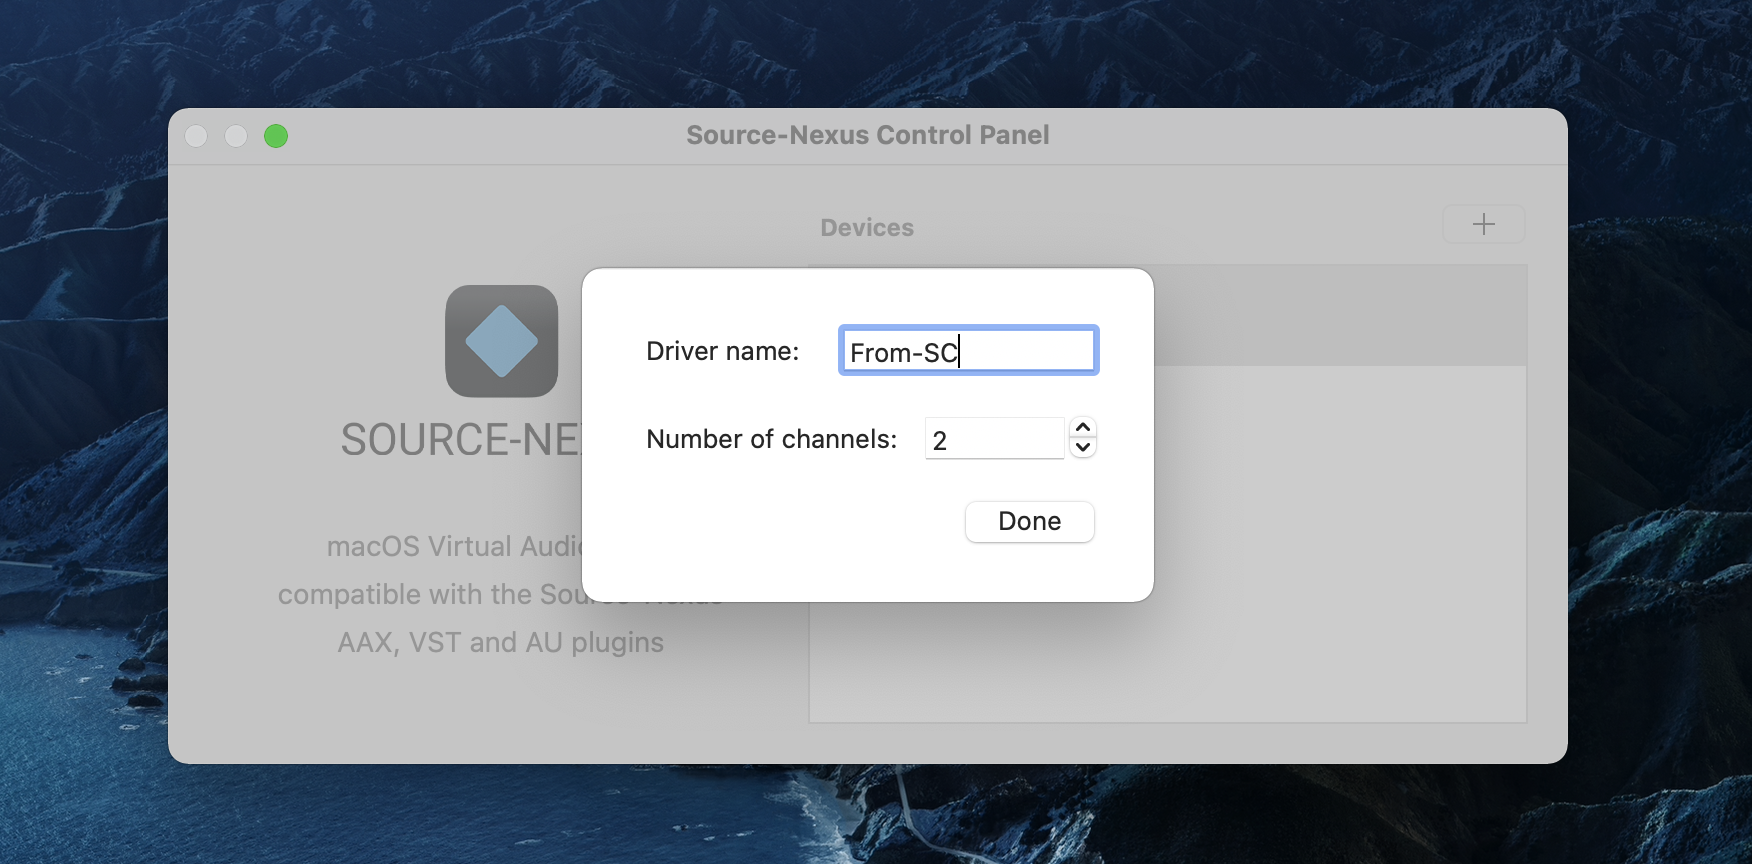The width and height of the screenshot is (1752, 864).
Task: Click the SOURCE-NEXUS logo text
Action: 460,440
